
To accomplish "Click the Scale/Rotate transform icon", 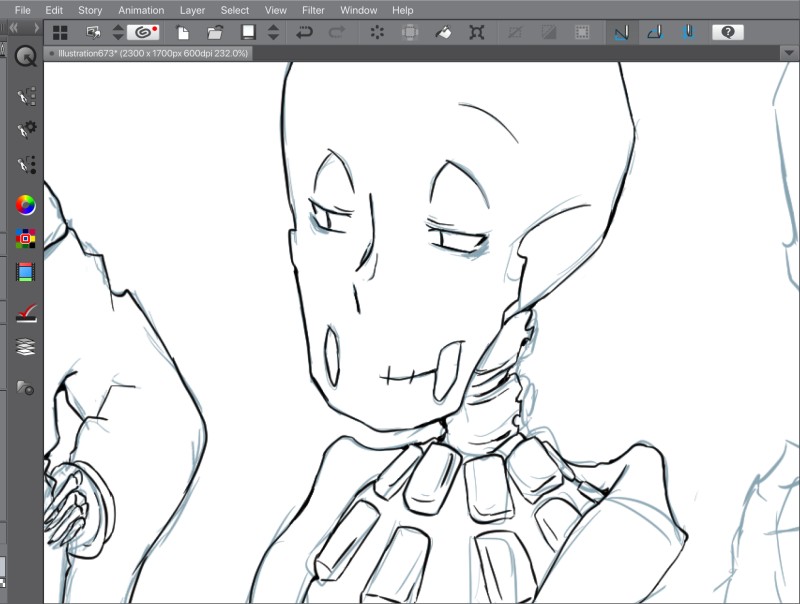I will (x=477, y=33).
